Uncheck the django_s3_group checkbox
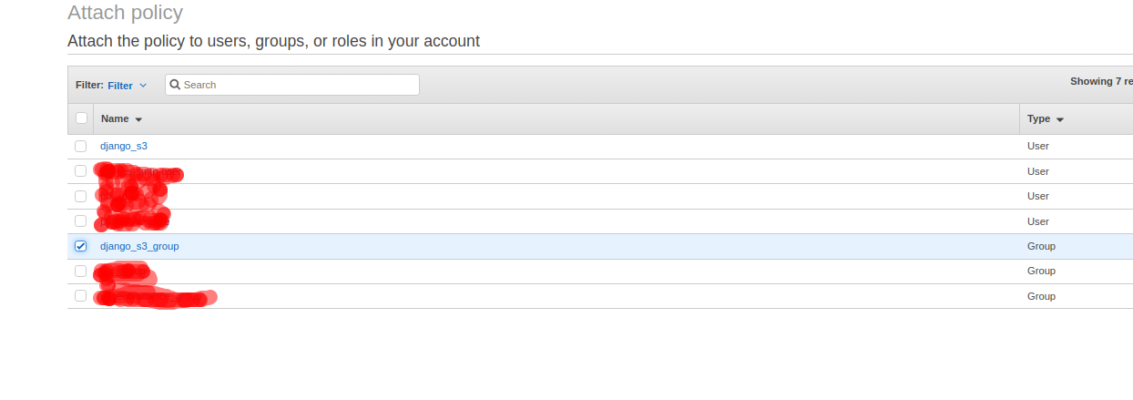Image resolution: width=1133 pixels, height=400 pixels. pos(80,246)
